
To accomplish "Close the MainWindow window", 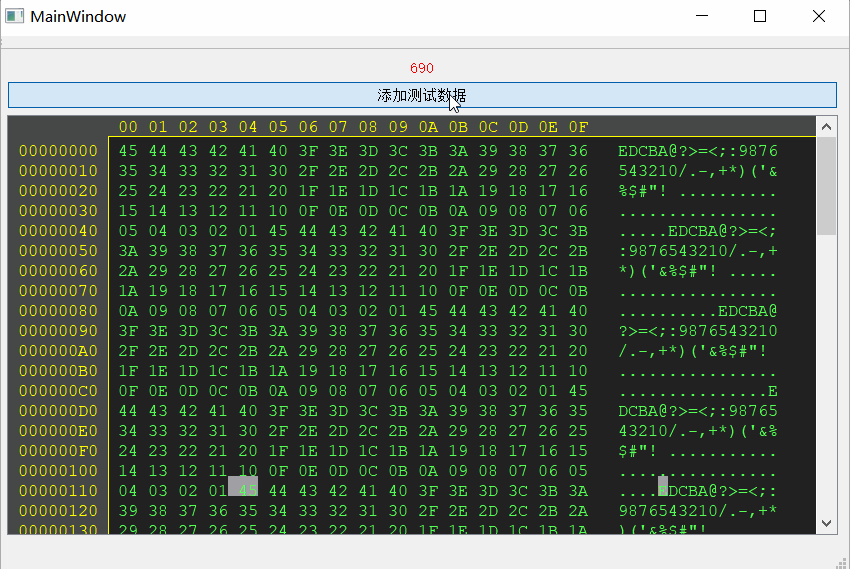I will pyautogui.click(x=819, y=16).
